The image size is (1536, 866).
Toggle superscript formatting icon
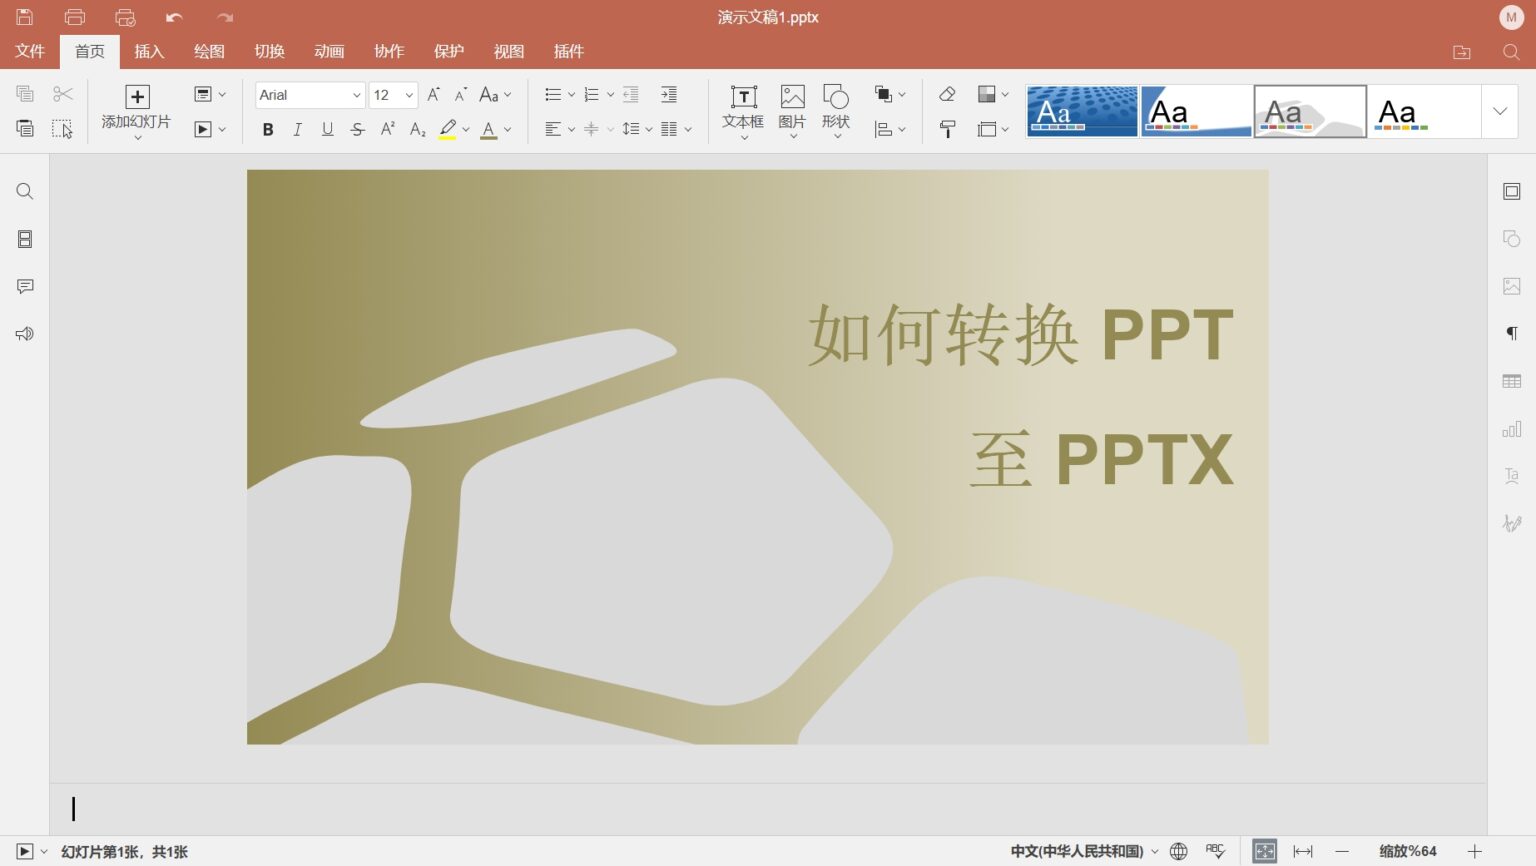pyautogui.click(x=387, y=129)
